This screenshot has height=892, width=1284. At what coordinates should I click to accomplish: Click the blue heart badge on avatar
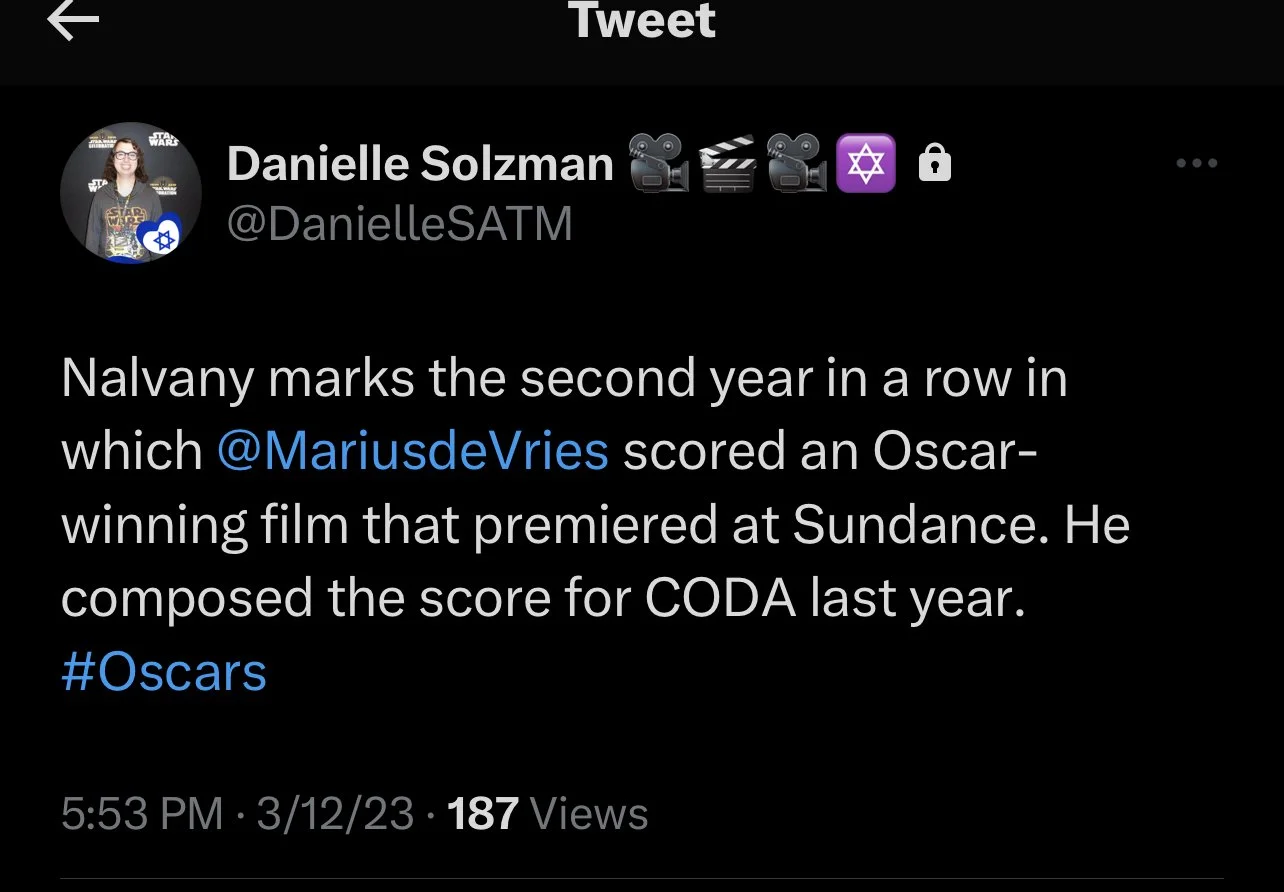pos(160,237)
